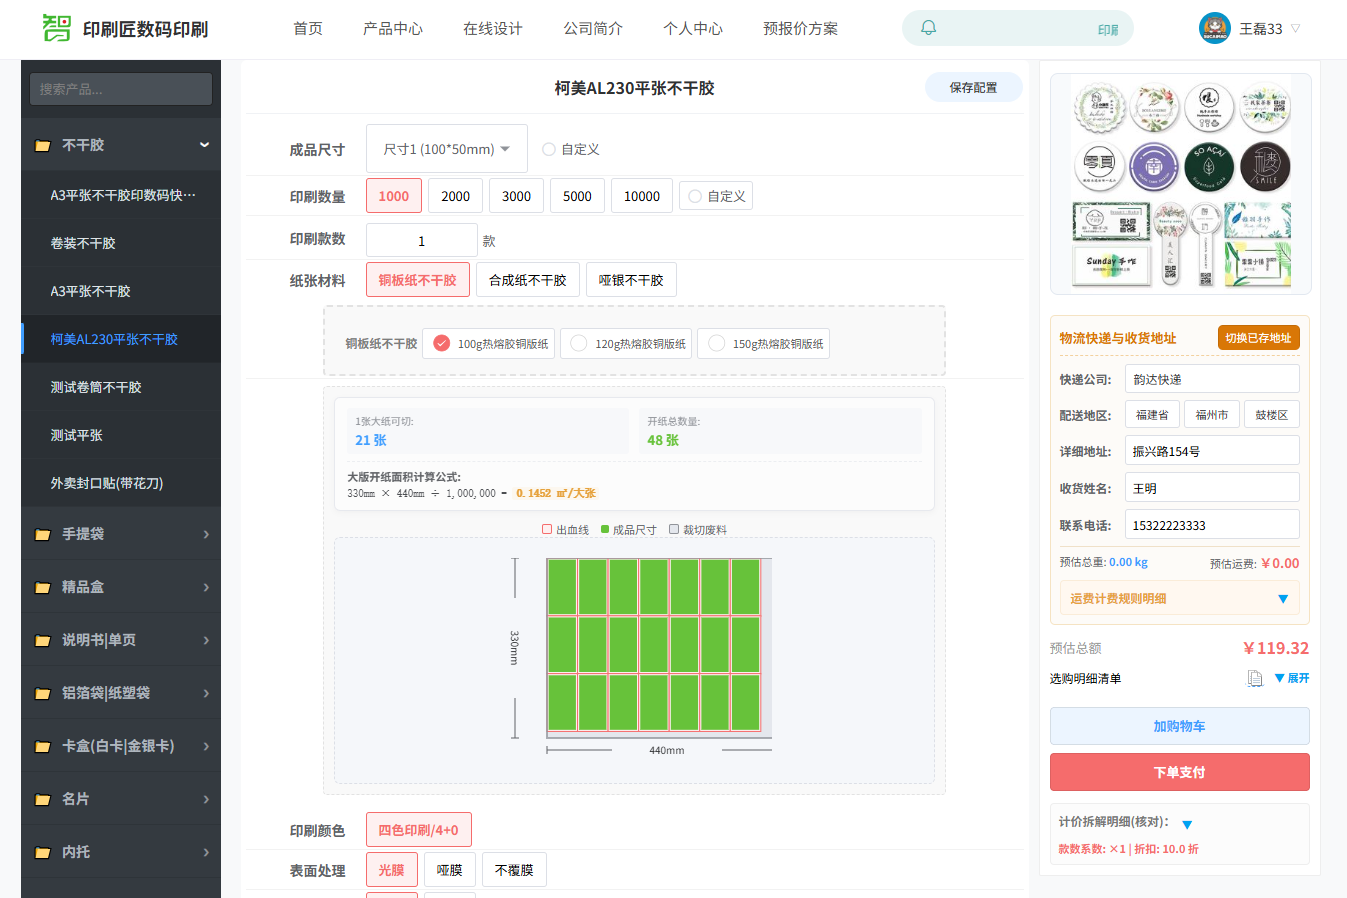Click the 保存配置 button
The width and height of the screenshot is (1347, 898).
(974, 87)
